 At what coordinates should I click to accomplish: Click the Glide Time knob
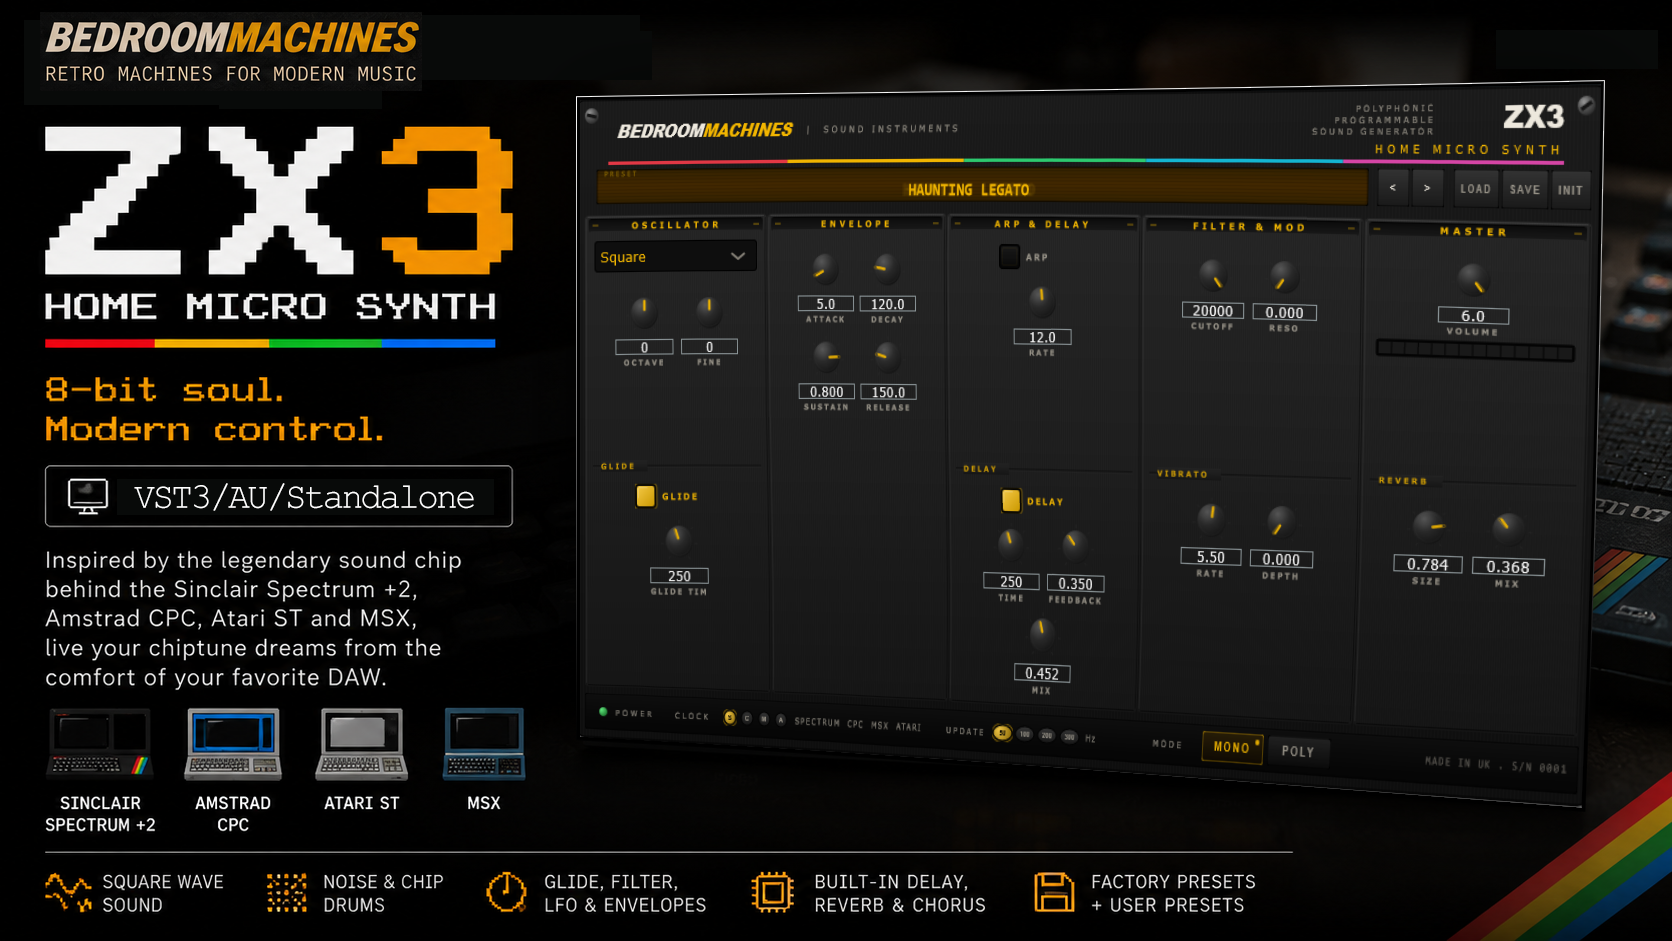click(678, 539)
